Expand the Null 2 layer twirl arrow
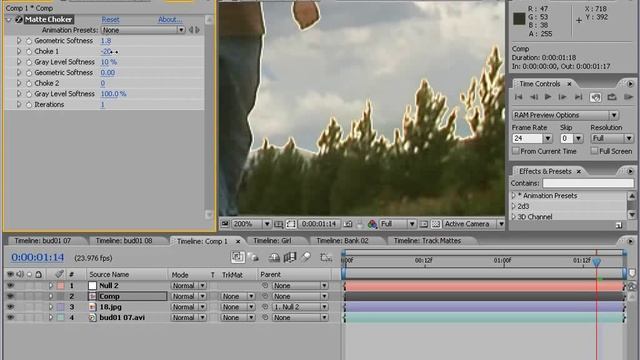 (51, 286)
